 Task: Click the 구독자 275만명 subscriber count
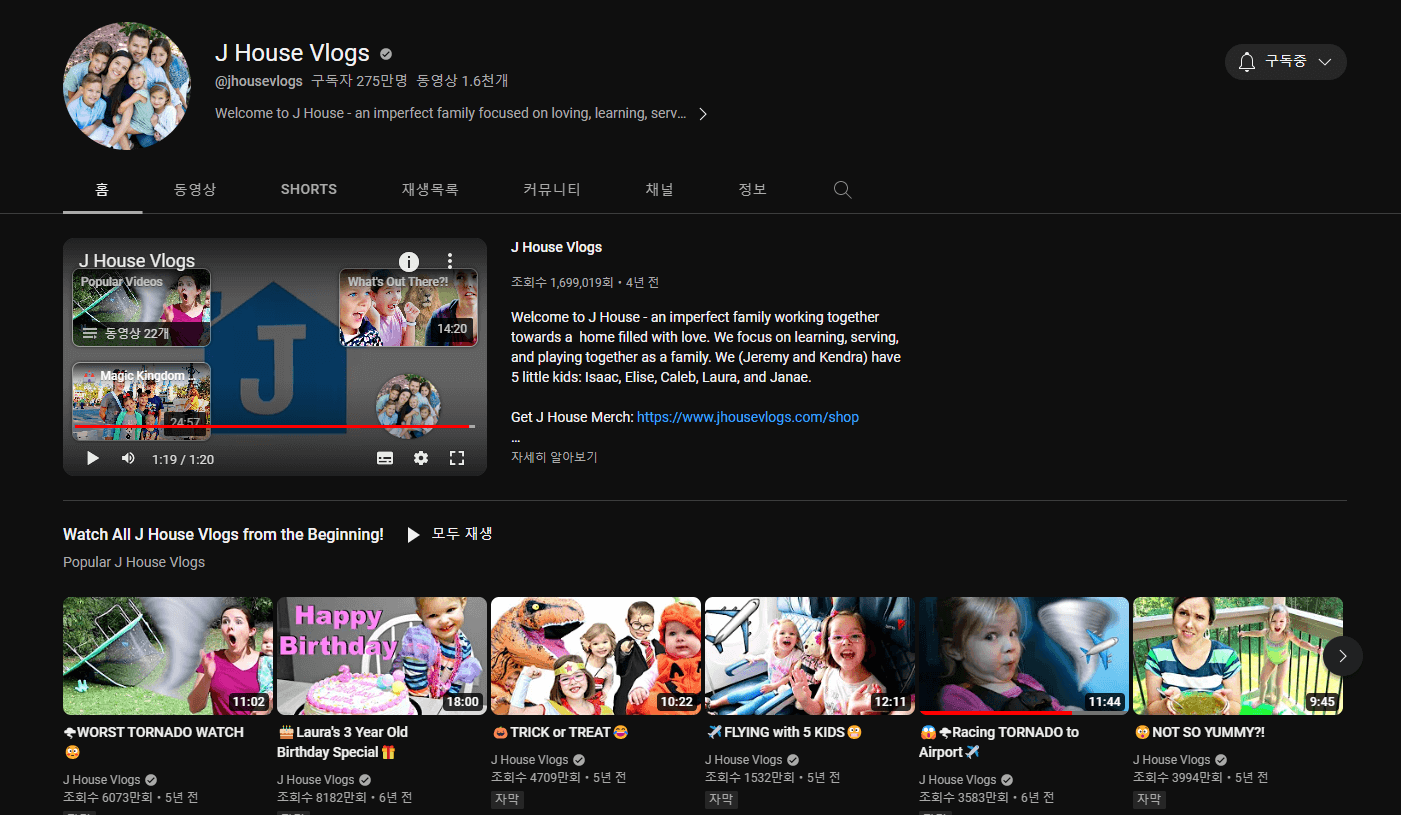tap(359, 81)
